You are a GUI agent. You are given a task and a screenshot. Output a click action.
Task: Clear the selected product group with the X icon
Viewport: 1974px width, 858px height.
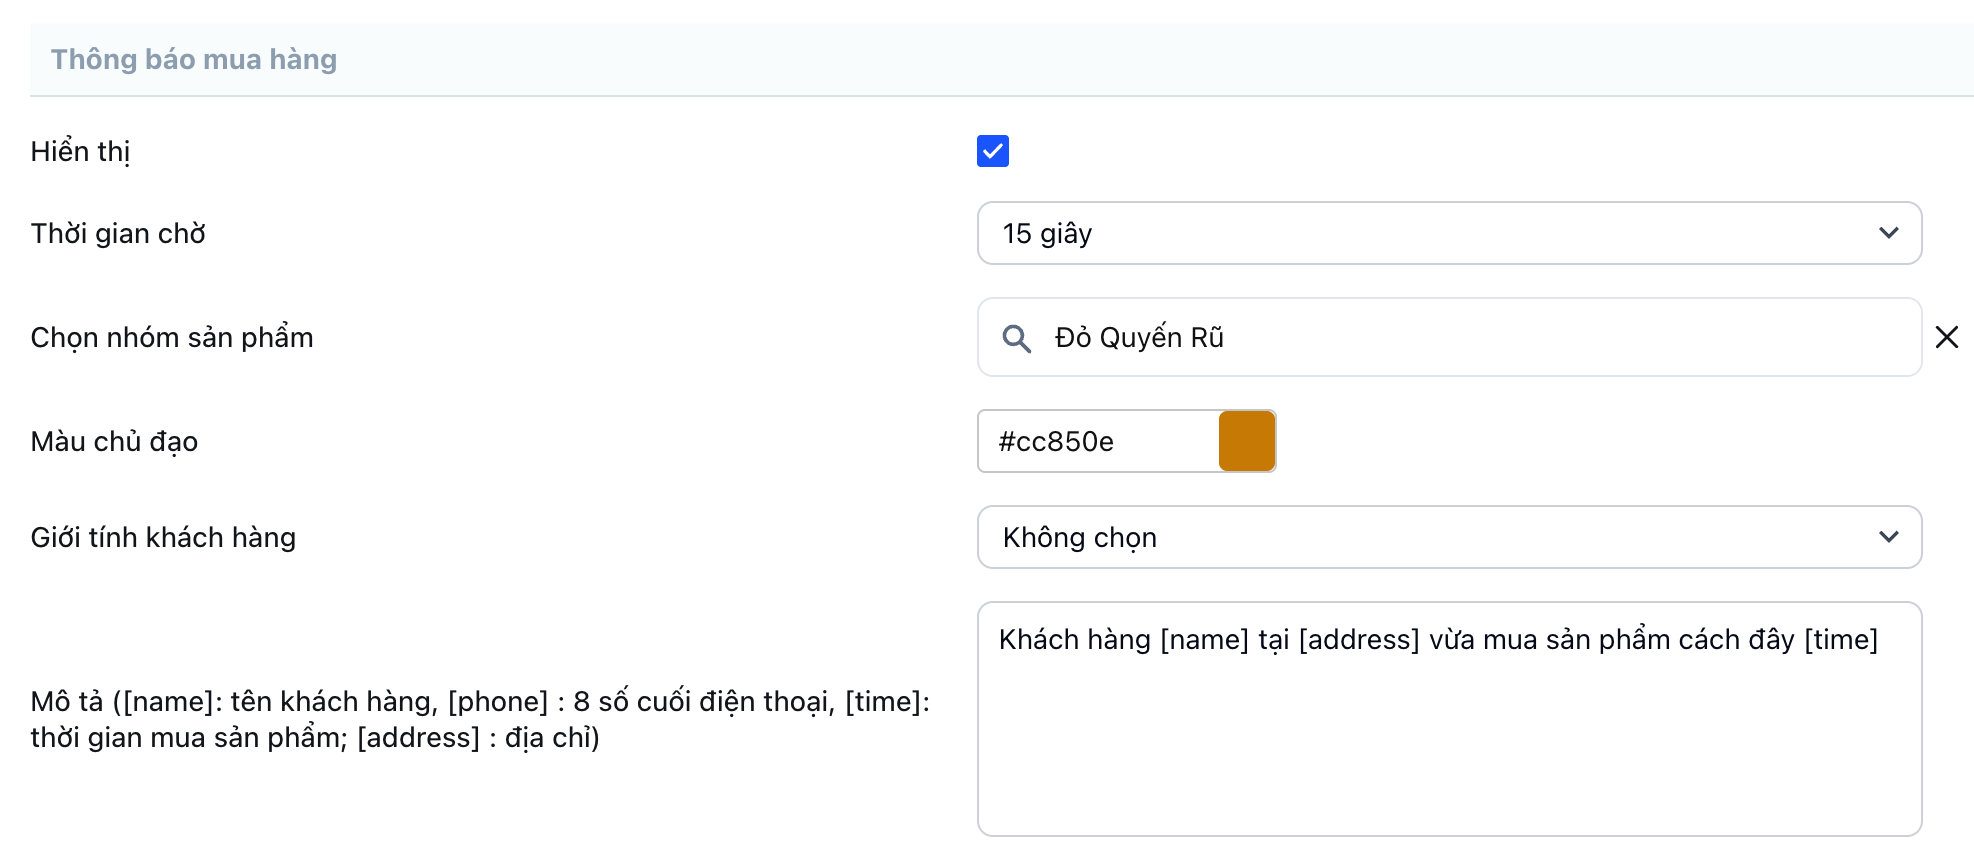[1946, 337]
